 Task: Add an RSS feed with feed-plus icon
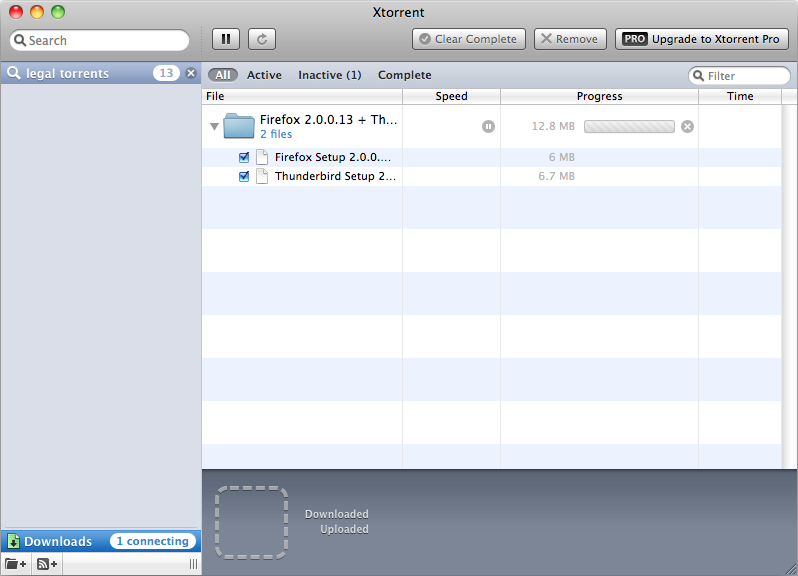[x=47, y=564]
